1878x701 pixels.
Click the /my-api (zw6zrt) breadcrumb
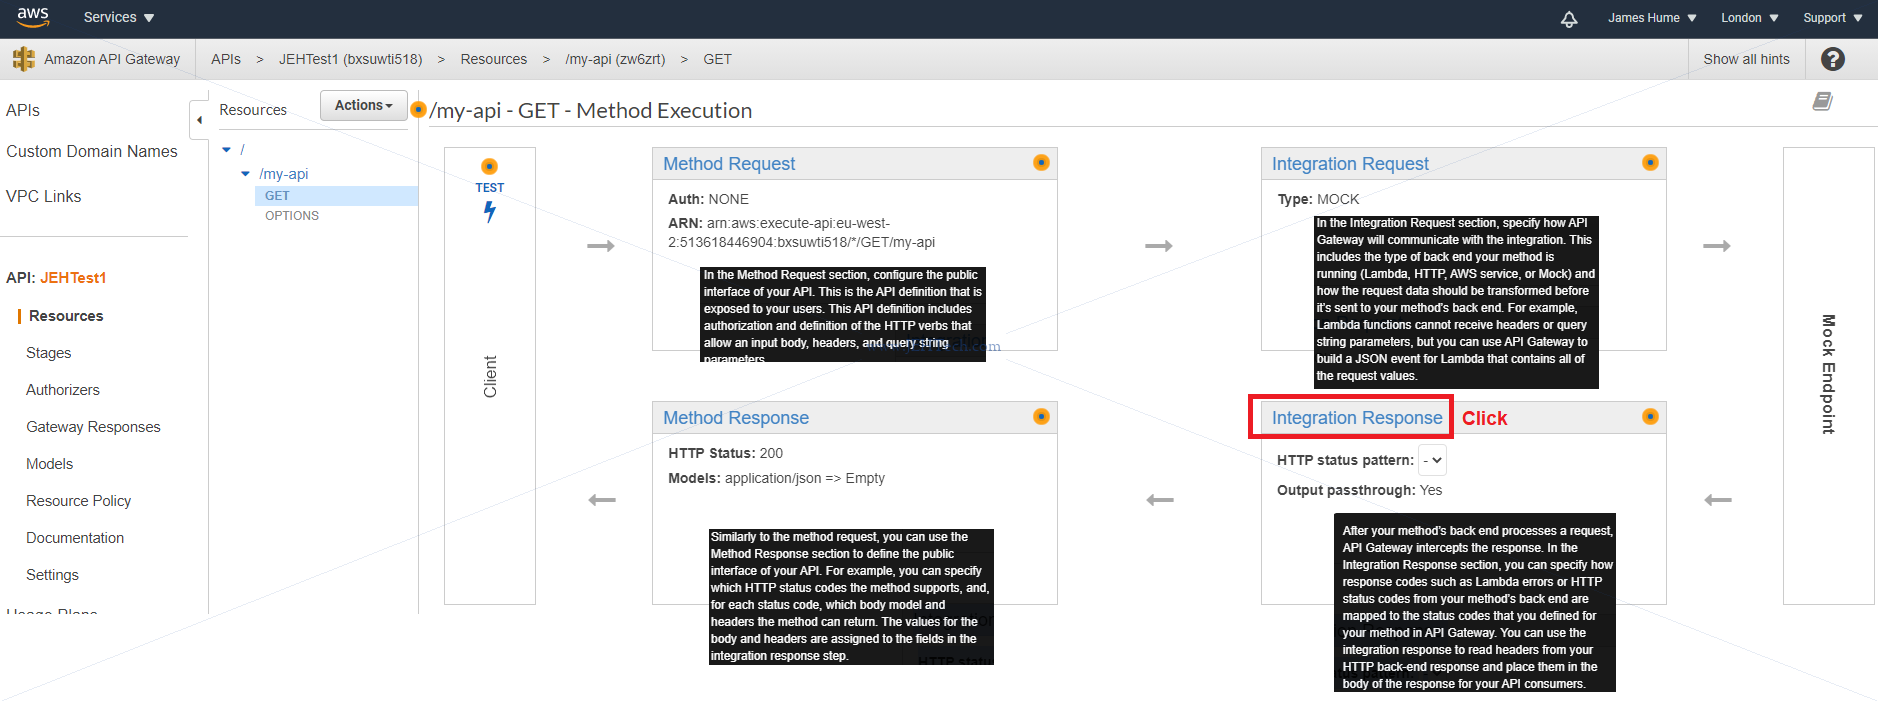tap(615, 59)
